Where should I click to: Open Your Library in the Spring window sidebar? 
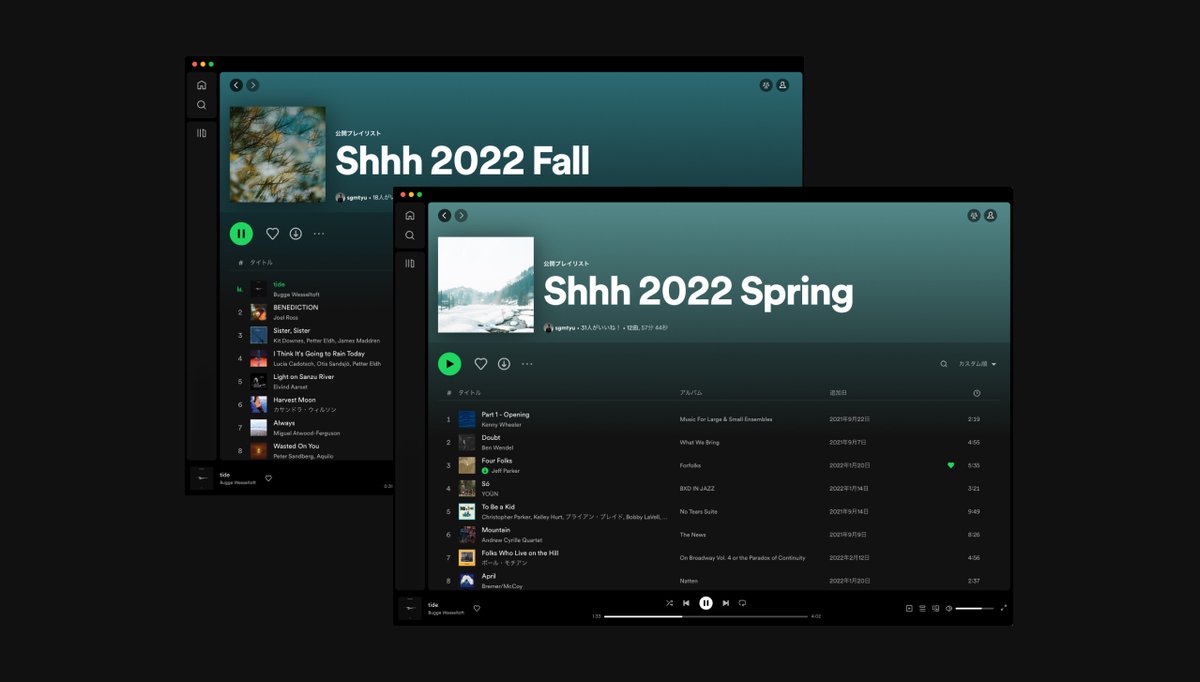click(x=410, y=263)
